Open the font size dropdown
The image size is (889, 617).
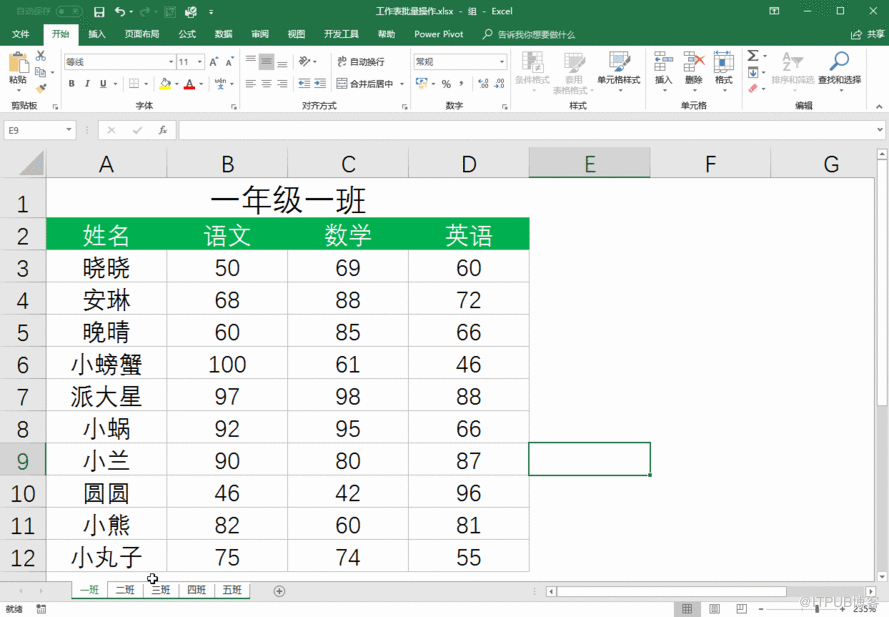tap(200, 62)
